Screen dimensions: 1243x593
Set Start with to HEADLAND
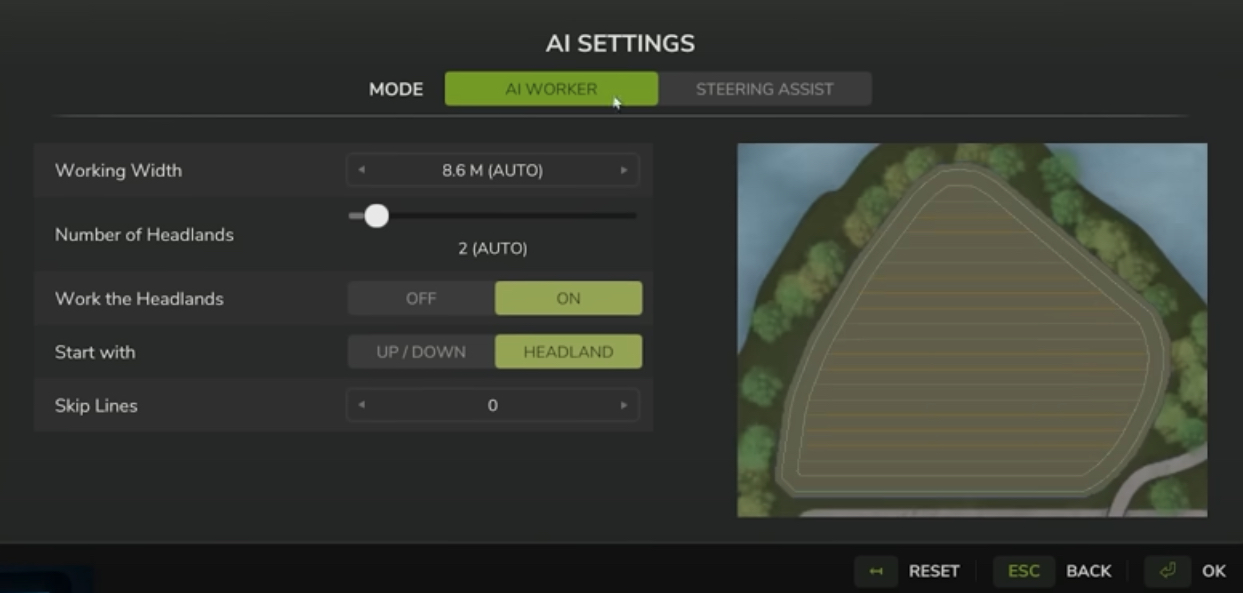[x=568, y=352]
